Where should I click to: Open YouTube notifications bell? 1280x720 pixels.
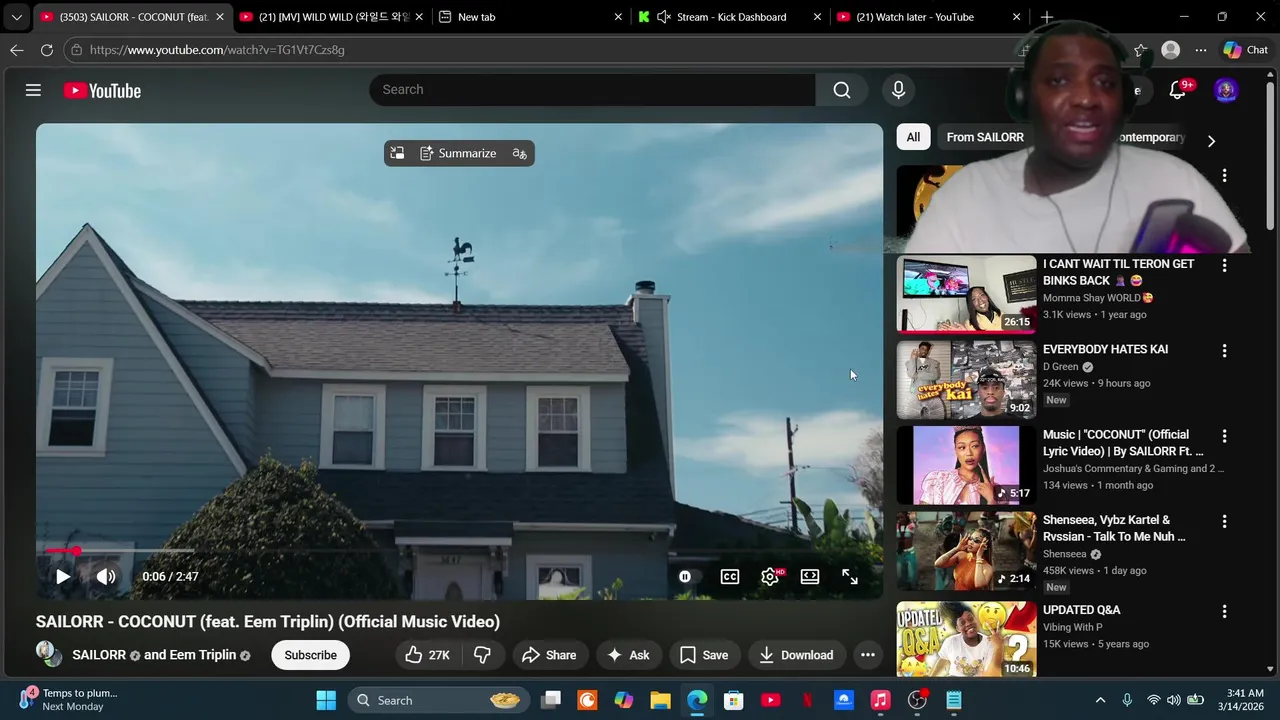point(1178,90)
